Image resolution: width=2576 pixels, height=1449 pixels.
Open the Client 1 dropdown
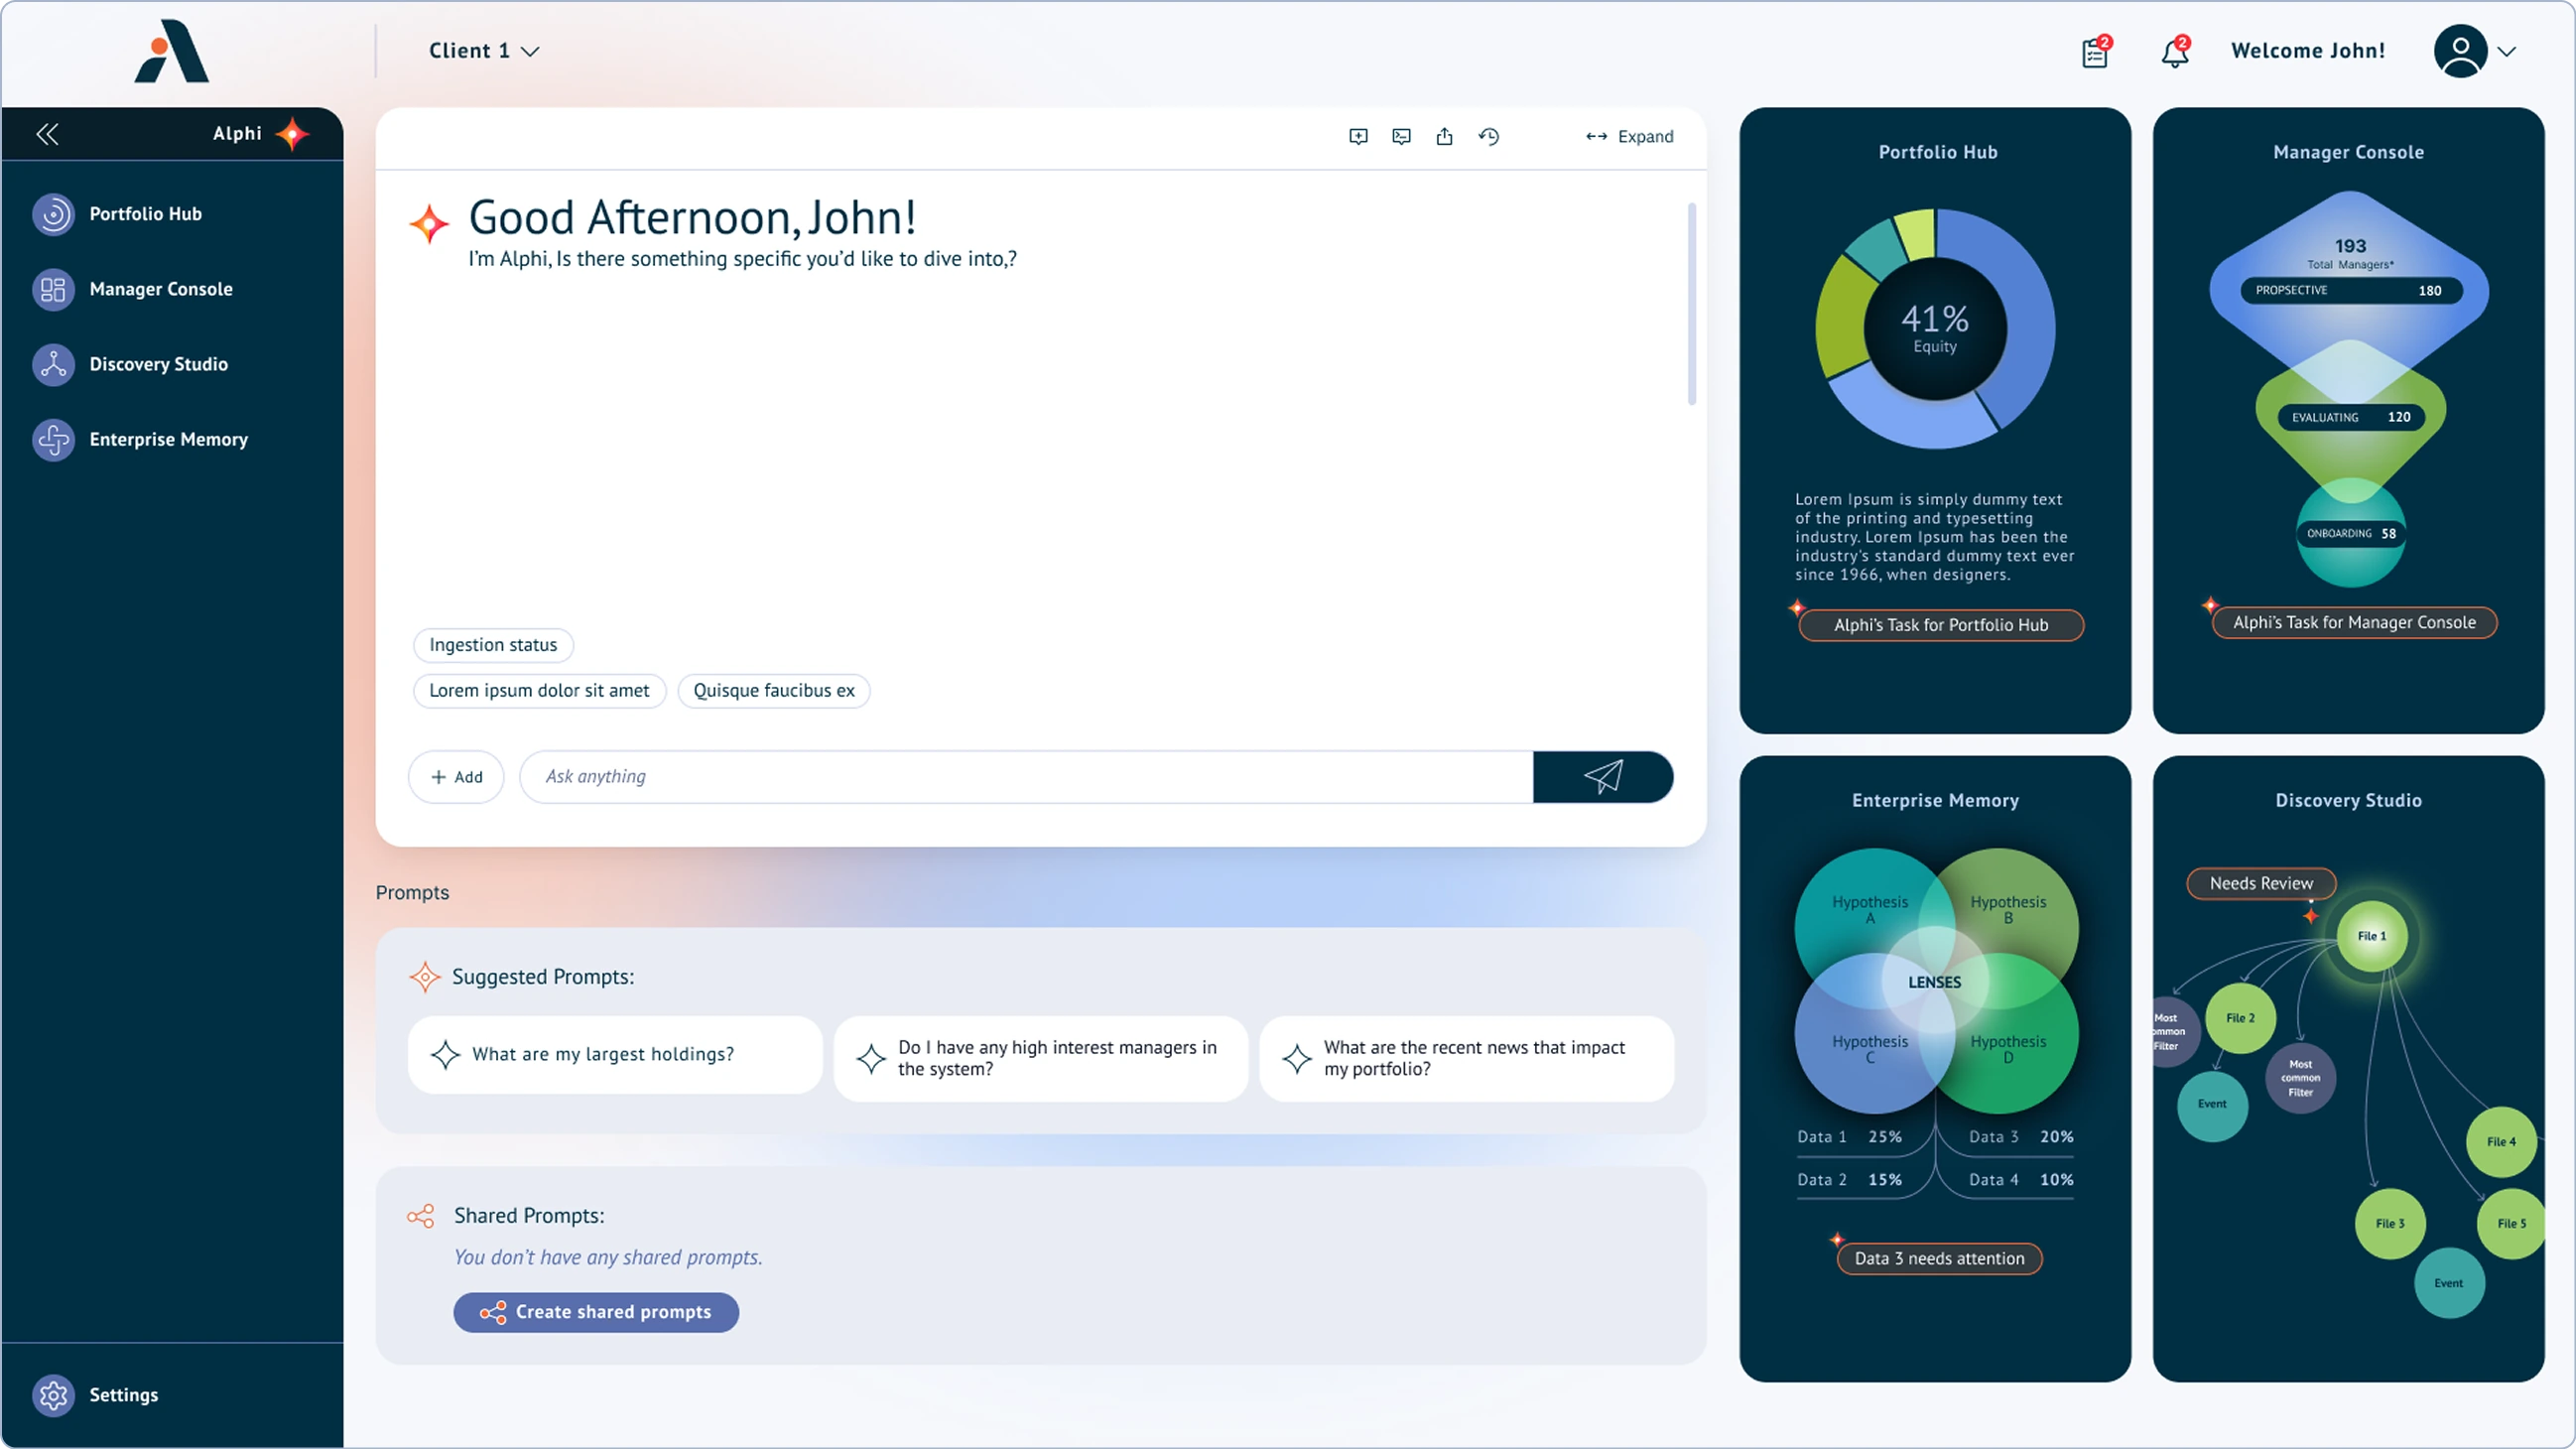coord(484,51)
